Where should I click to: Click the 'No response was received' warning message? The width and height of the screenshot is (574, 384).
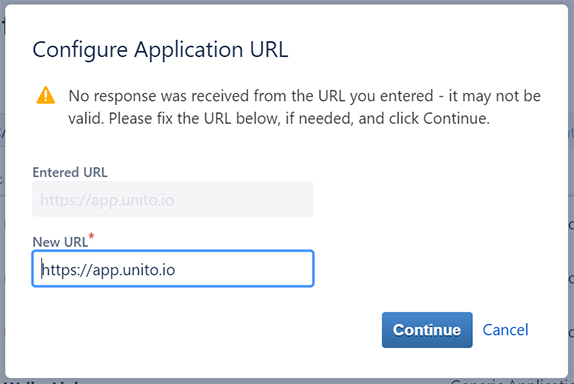(x=305, y=107)
